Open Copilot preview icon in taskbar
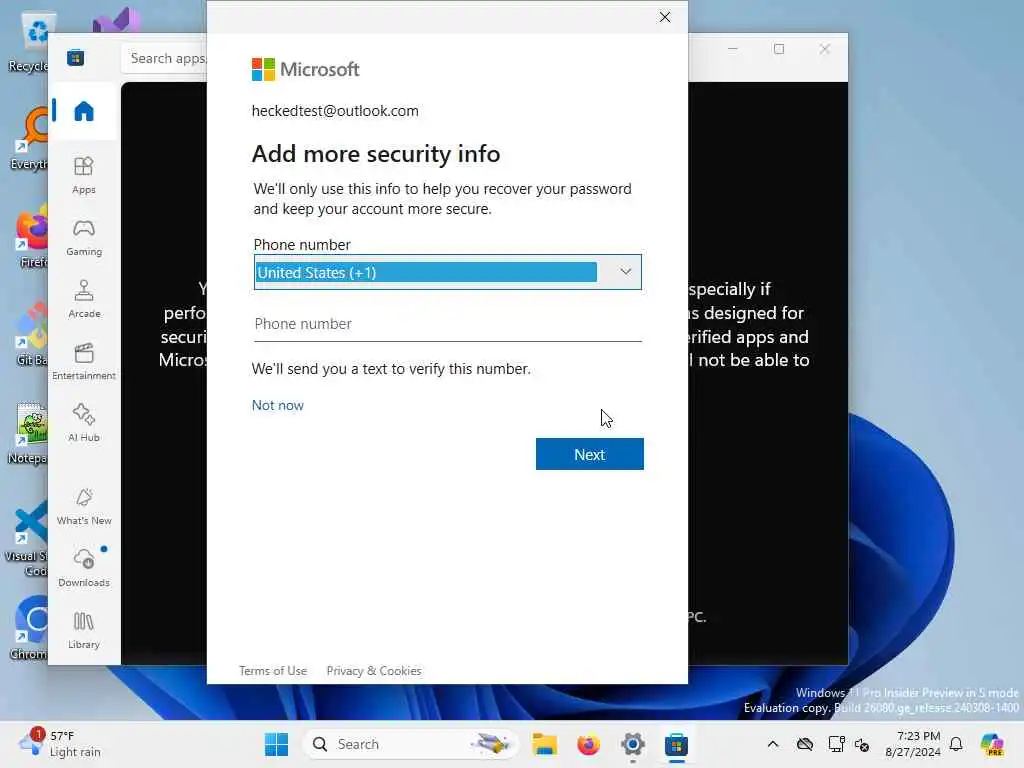 pyautogui.click(x=992, y=744)
